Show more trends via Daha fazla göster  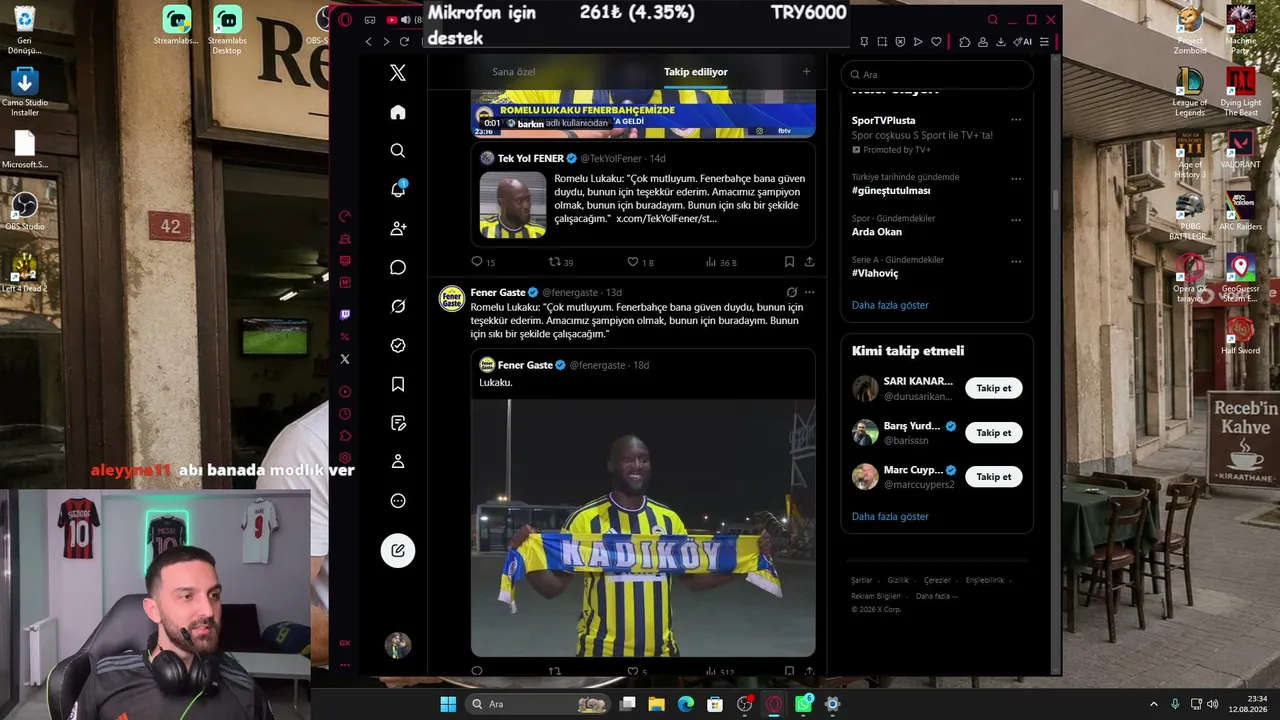point(890,305)
